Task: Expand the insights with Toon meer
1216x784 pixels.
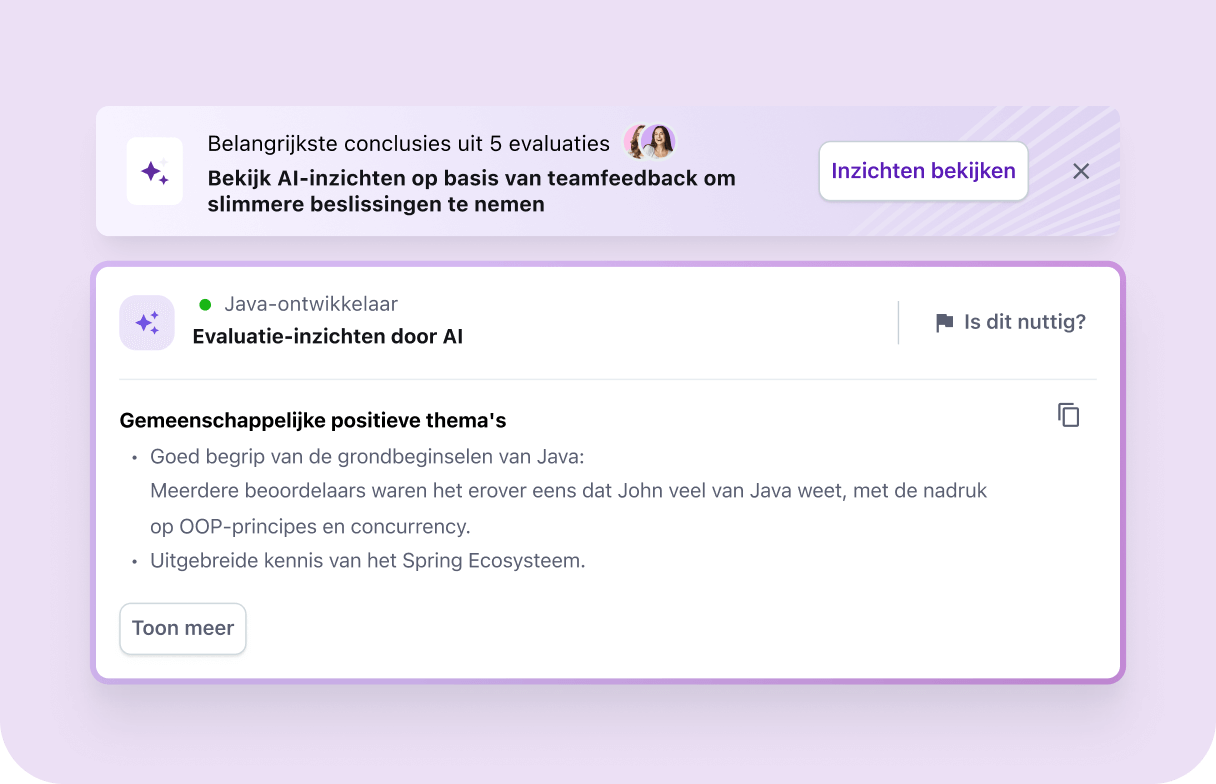Action: point(183,629)
